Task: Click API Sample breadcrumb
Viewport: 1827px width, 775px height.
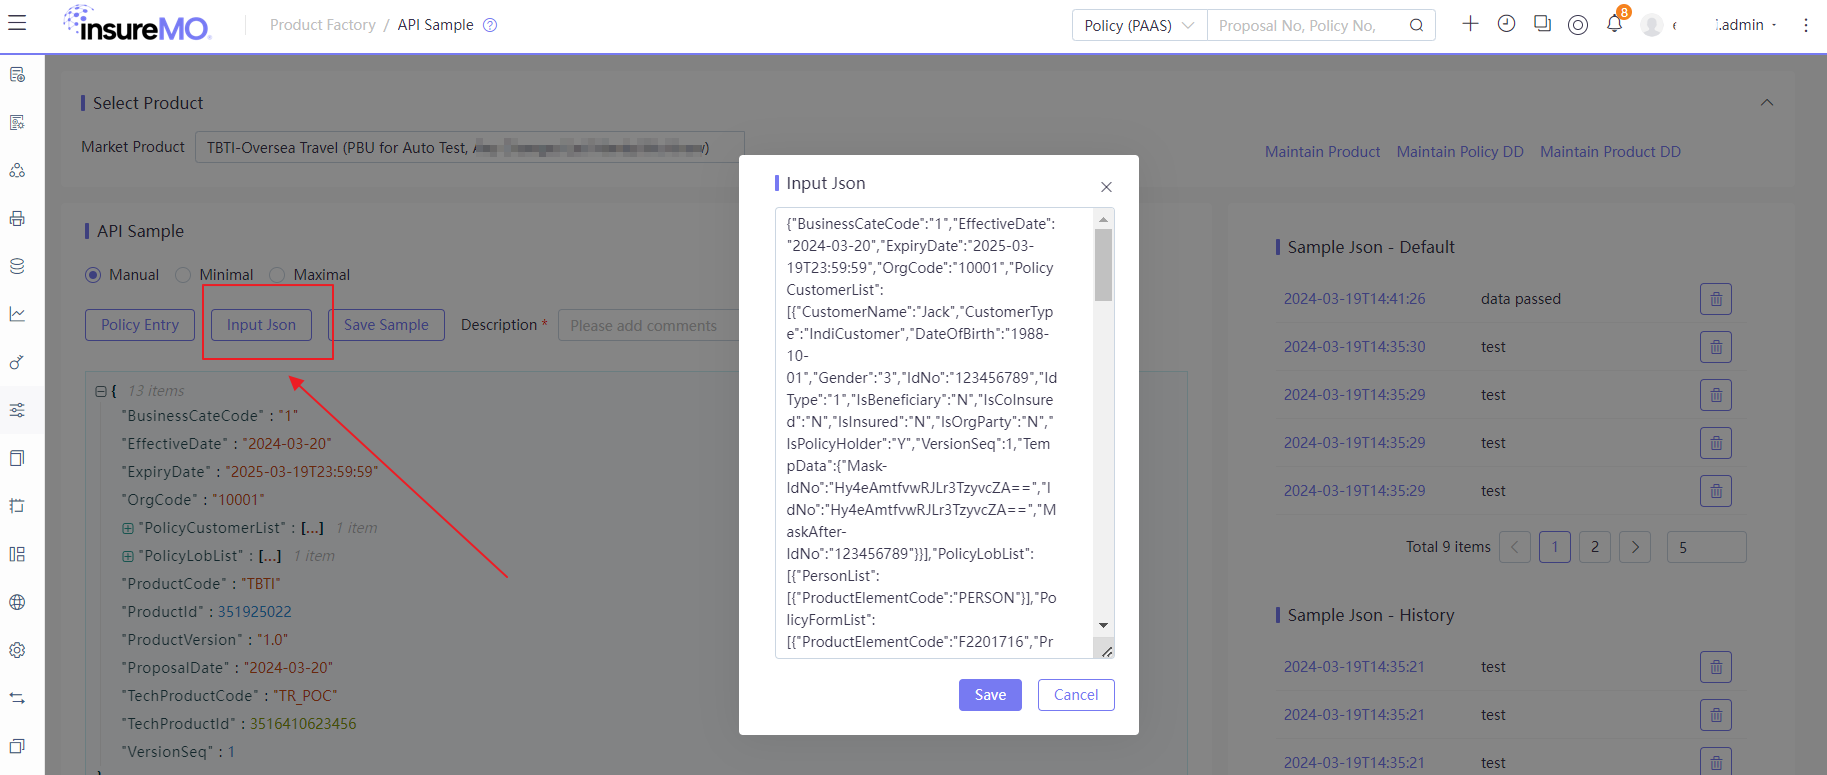Action: [436, 25]
